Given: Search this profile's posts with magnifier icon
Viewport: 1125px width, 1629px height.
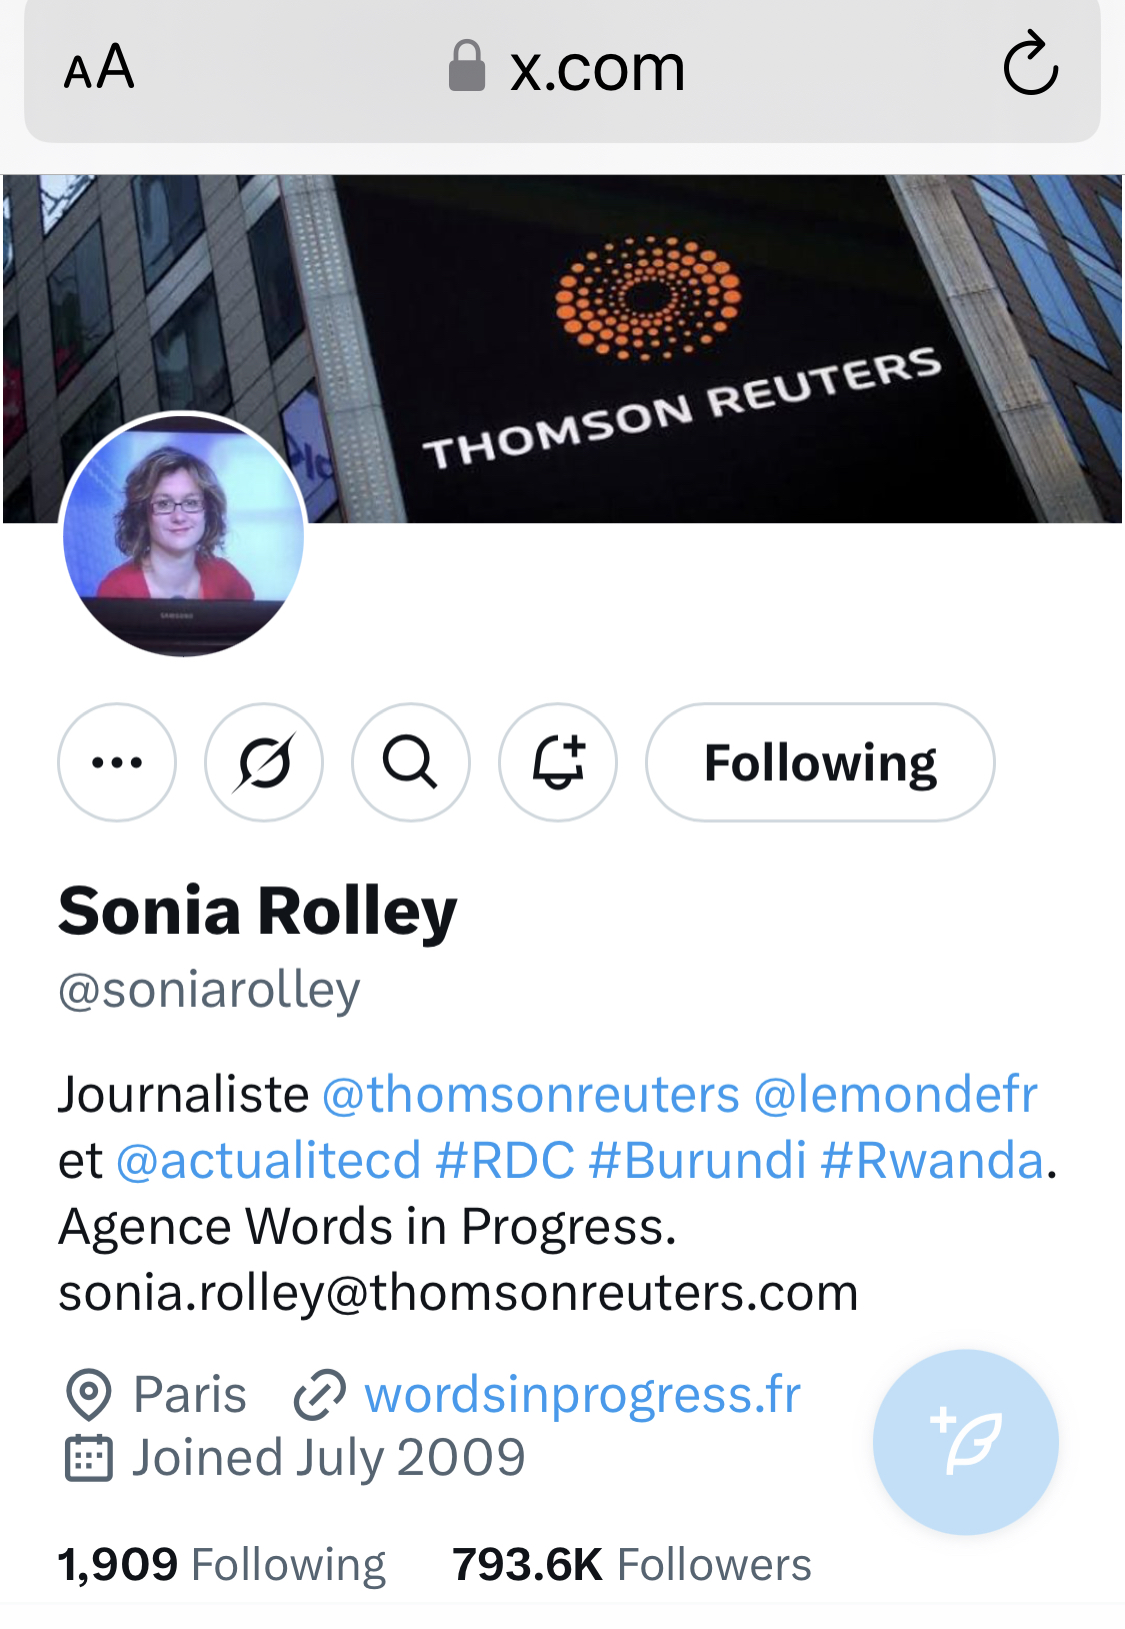Looking at the screenshot, I should click(411, 763).
